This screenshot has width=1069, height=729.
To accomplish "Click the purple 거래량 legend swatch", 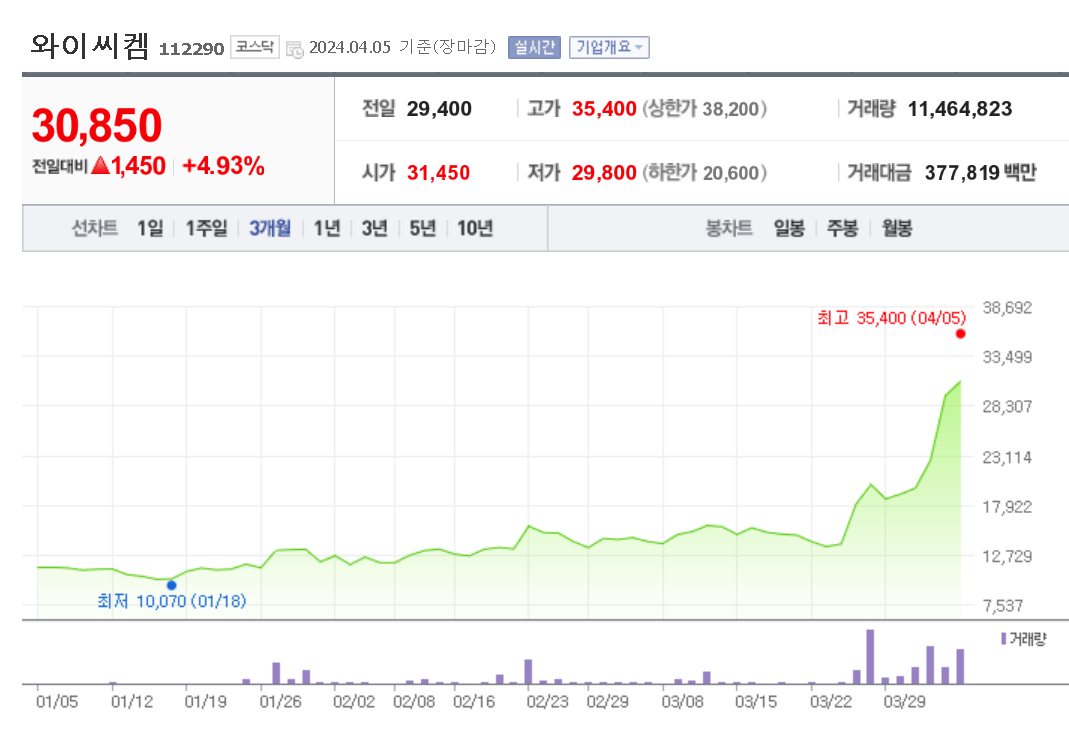I will 1004,639.
